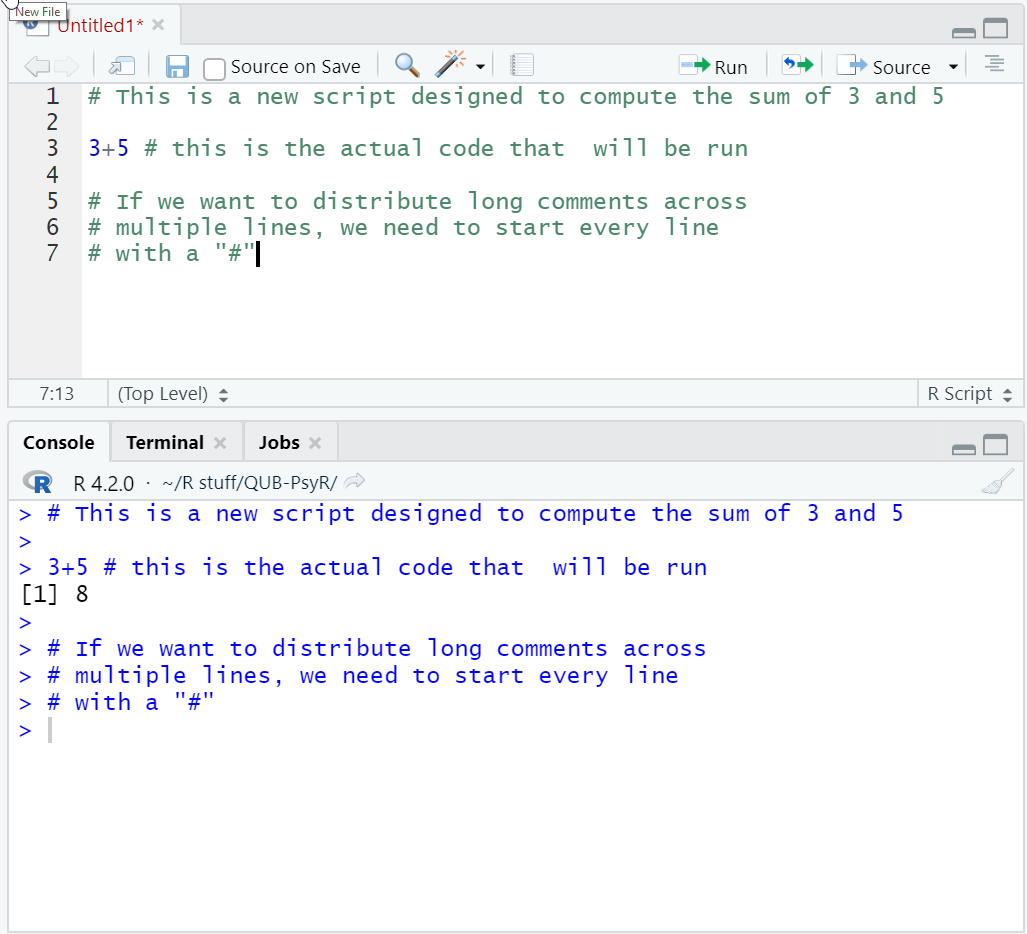Close the Untitled1 script tab
This screenshot has height=934, width=1027.
click(158, 25)
